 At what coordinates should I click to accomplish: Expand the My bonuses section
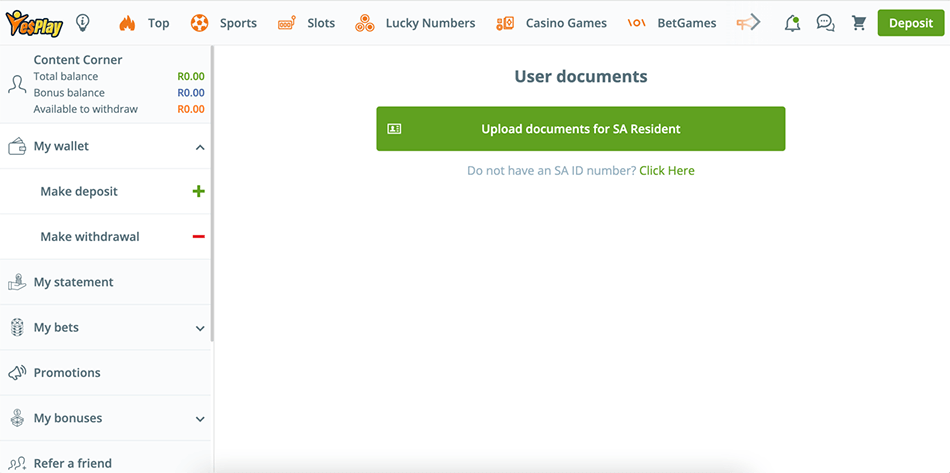(201, 419)
